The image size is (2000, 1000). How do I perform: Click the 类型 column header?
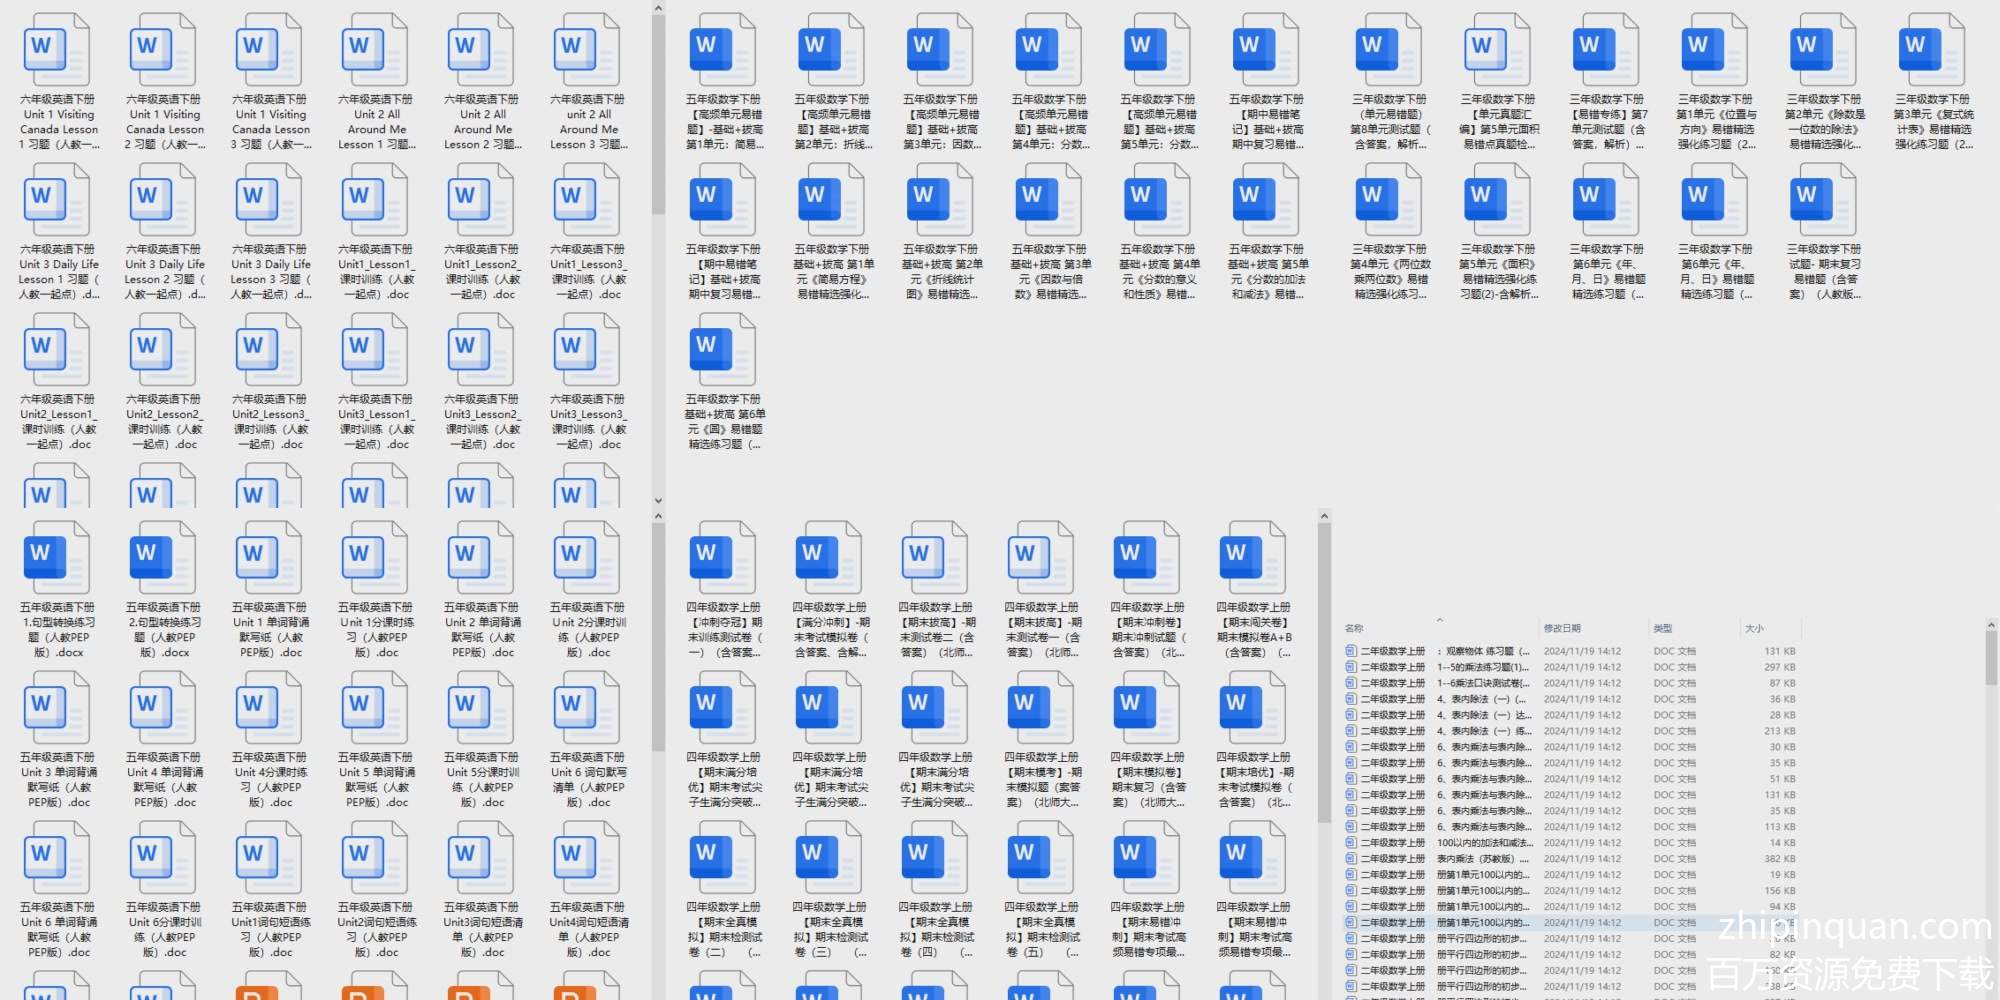(x=1663, y=628)
